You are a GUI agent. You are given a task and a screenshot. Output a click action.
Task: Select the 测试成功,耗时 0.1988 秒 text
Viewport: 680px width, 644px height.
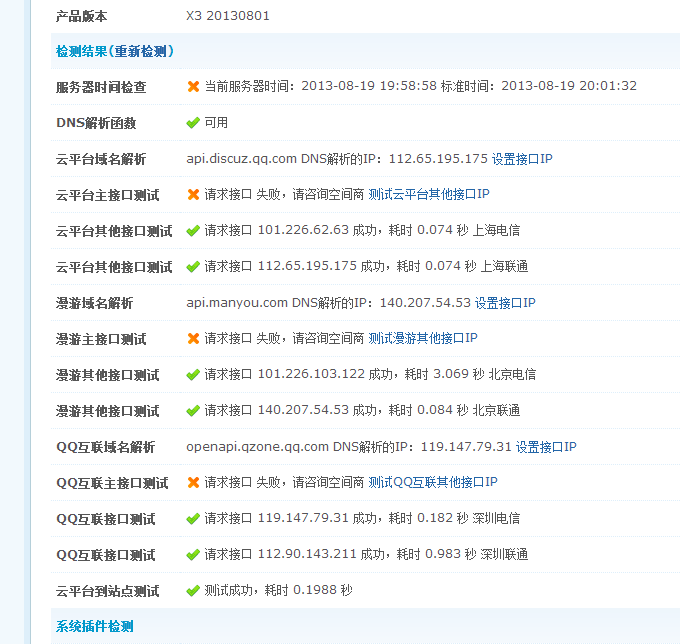[278, 590]
